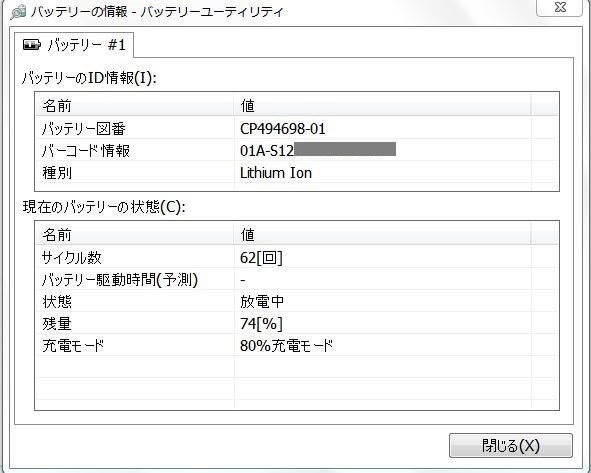Click 値 column header in ID information list
The width and height of the screenshot is (591, 473).
[382, 106]
